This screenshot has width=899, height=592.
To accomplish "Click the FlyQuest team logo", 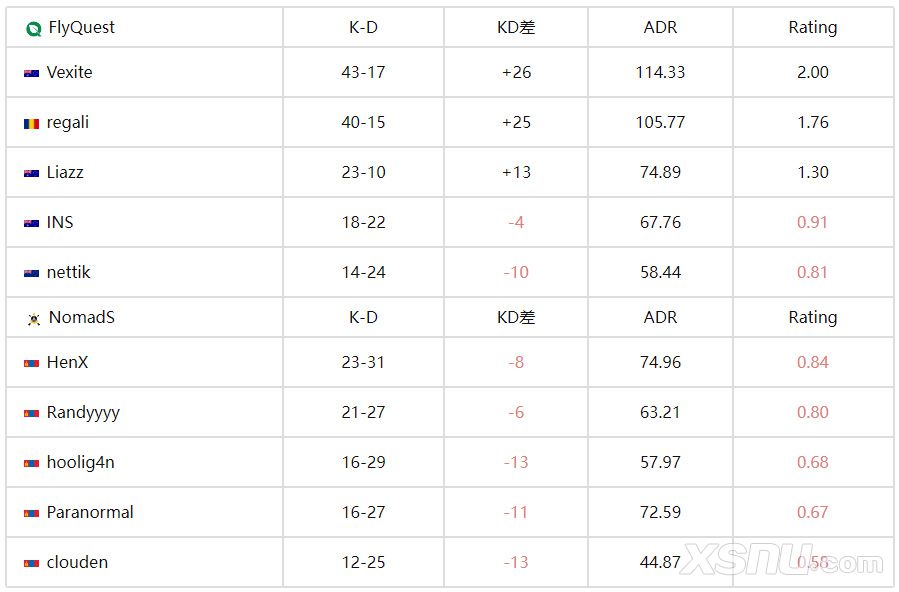I will coord(33,28).
